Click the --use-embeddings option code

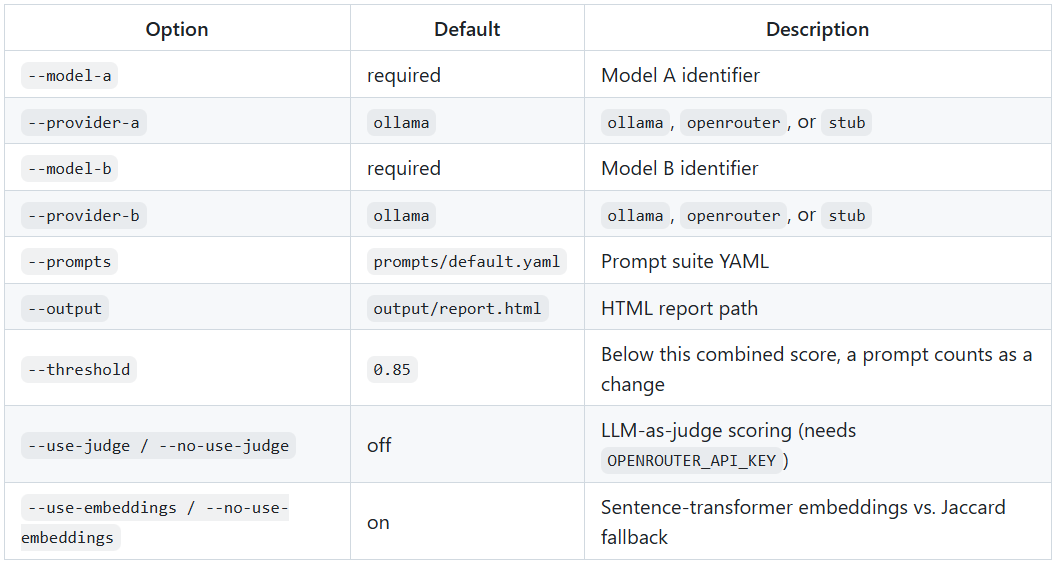pos(155,522)
